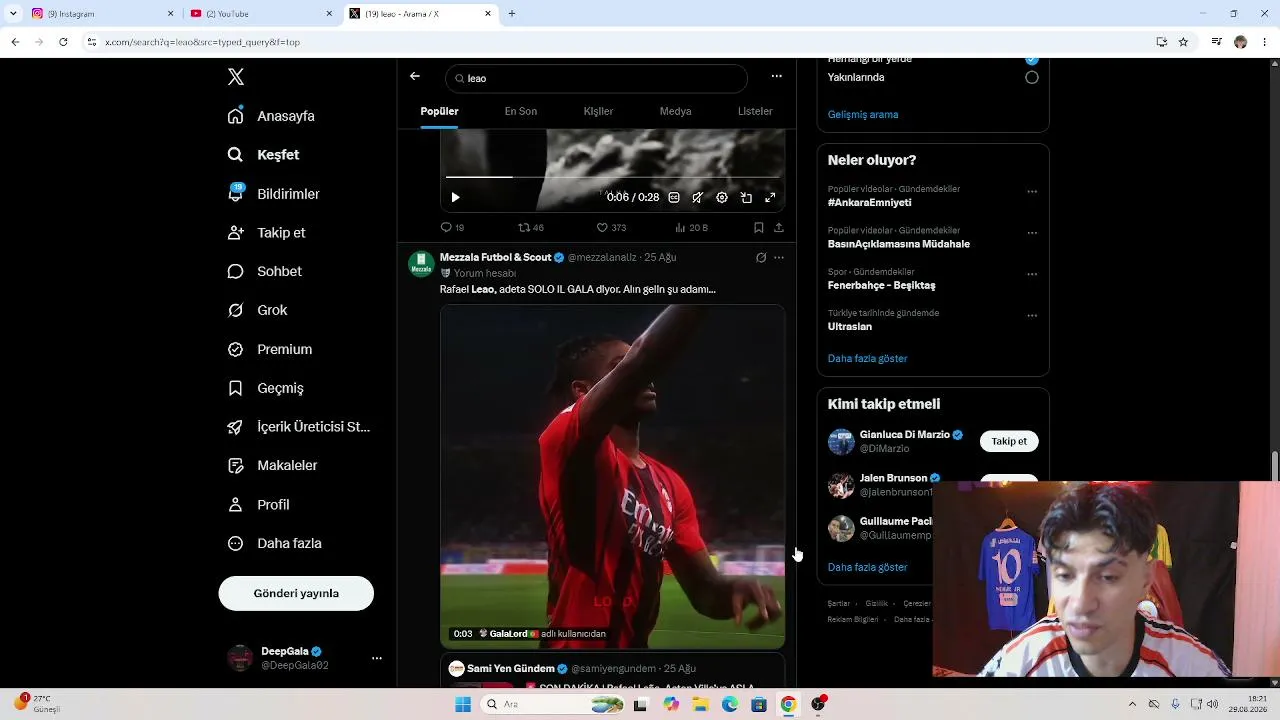Image resolution: width=1280 pixels, height=720 pixels.
Task: Open Sohbet chat section
Action: [264, 272]
